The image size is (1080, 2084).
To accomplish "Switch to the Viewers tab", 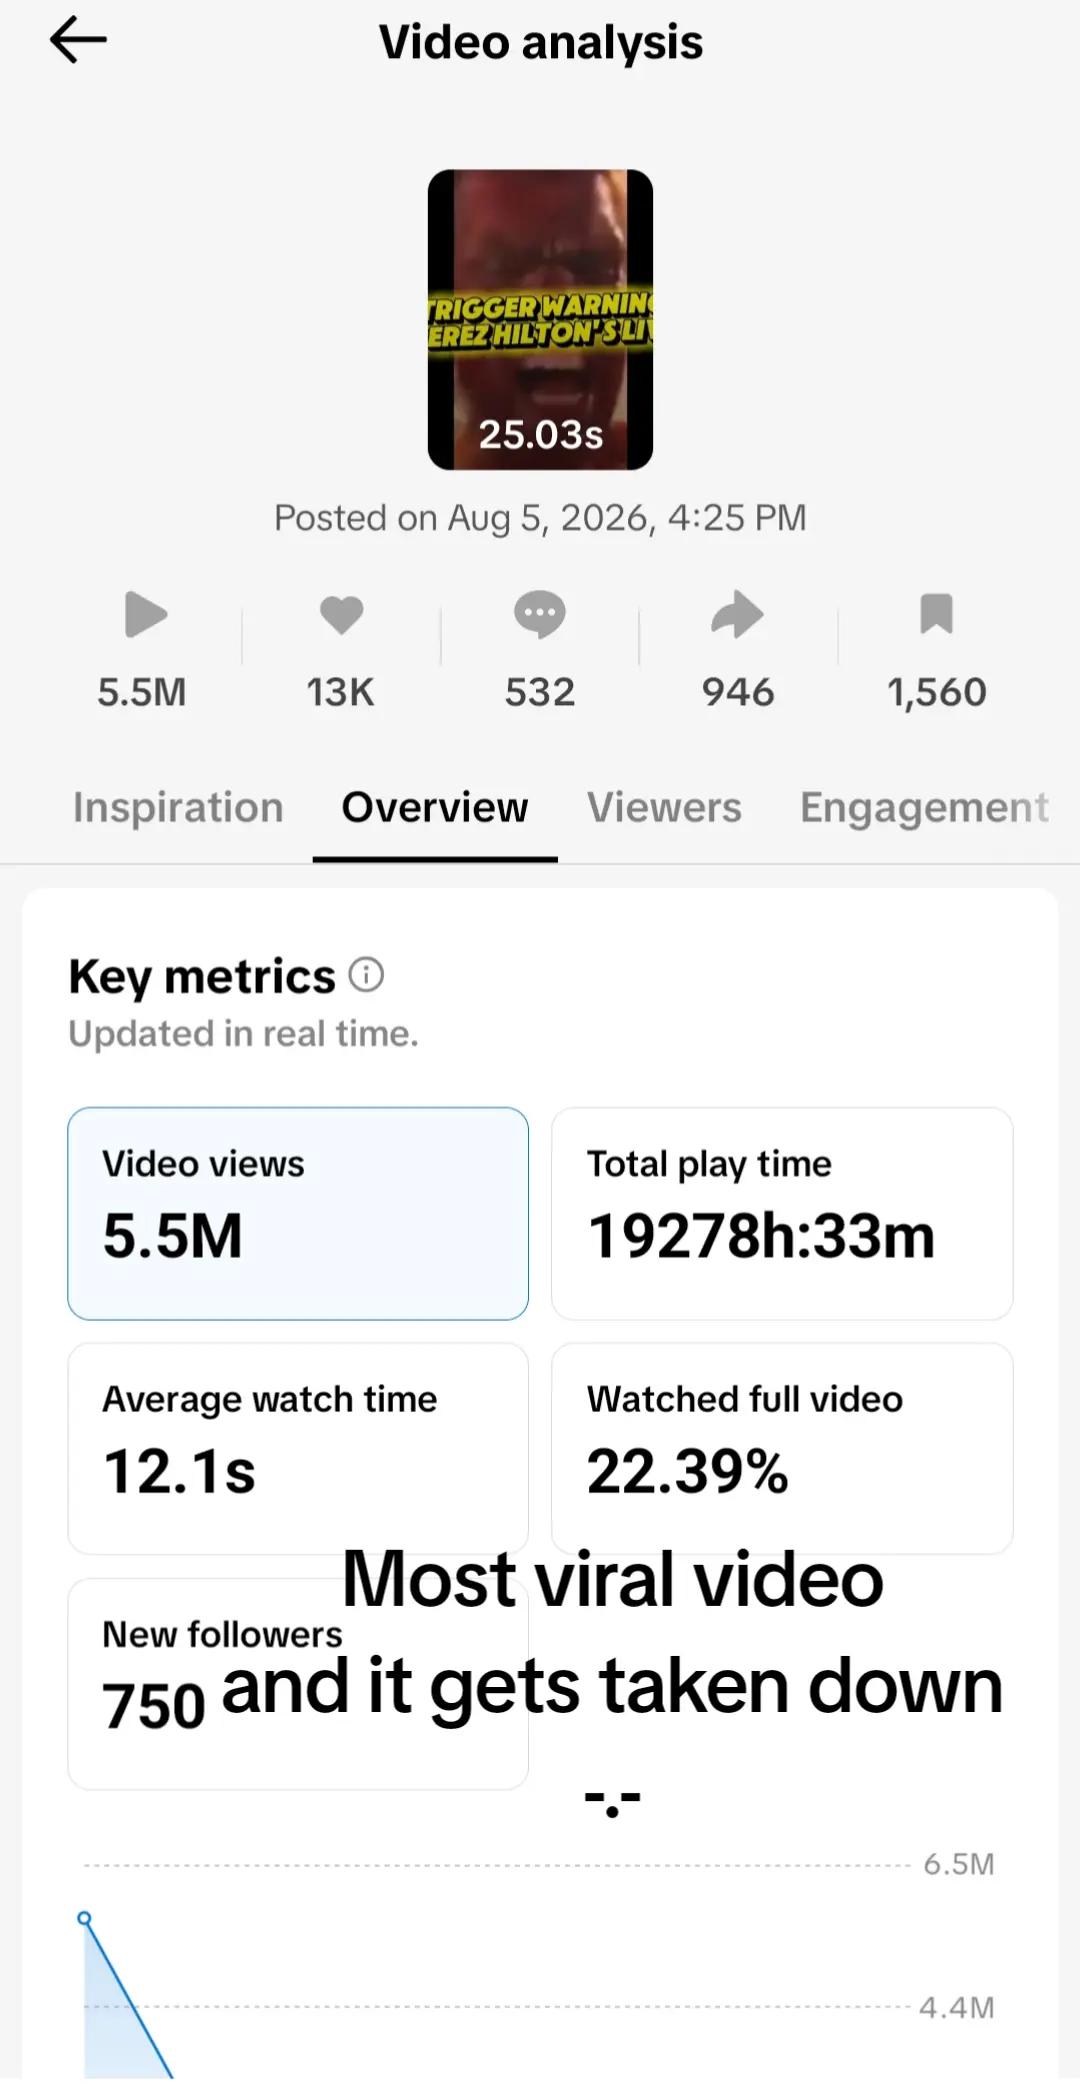I will click(x=664, y=808).
